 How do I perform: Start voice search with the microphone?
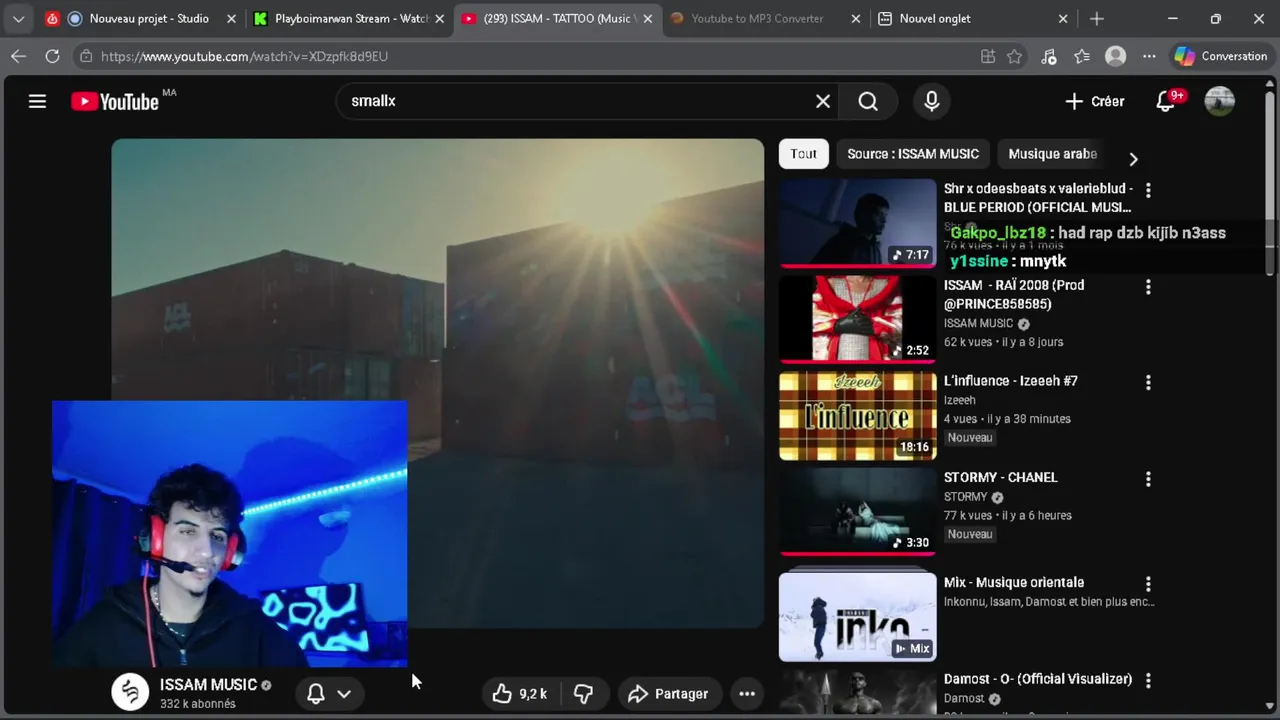932,101
